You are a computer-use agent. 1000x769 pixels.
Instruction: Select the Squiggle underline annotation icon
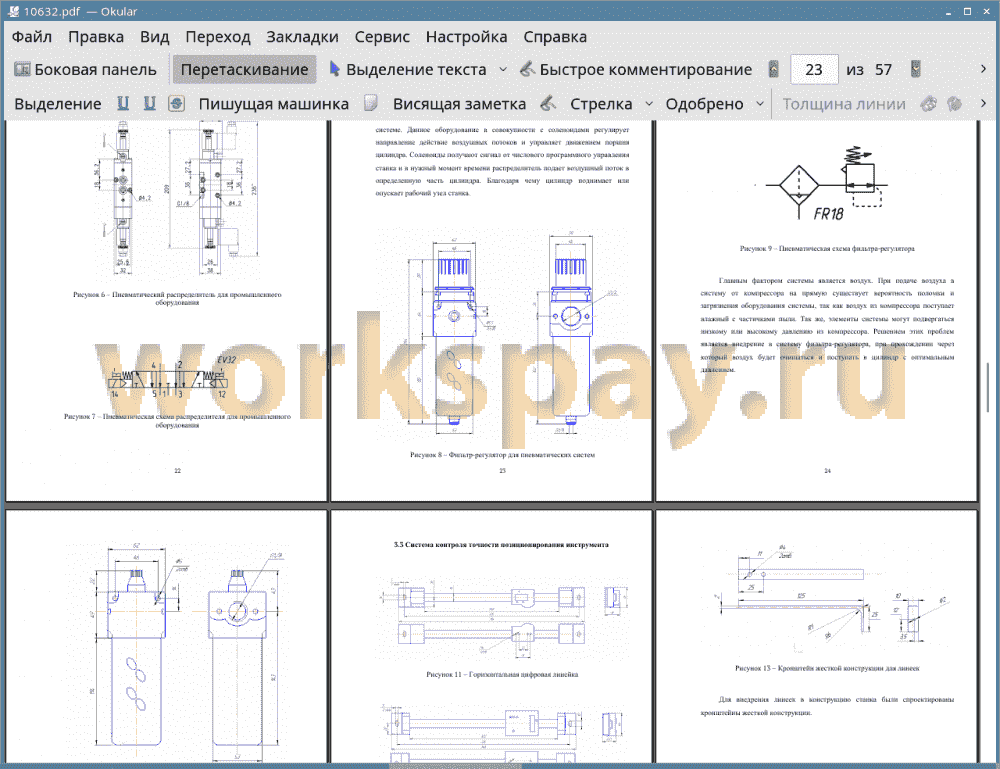[x=150, y=103]
